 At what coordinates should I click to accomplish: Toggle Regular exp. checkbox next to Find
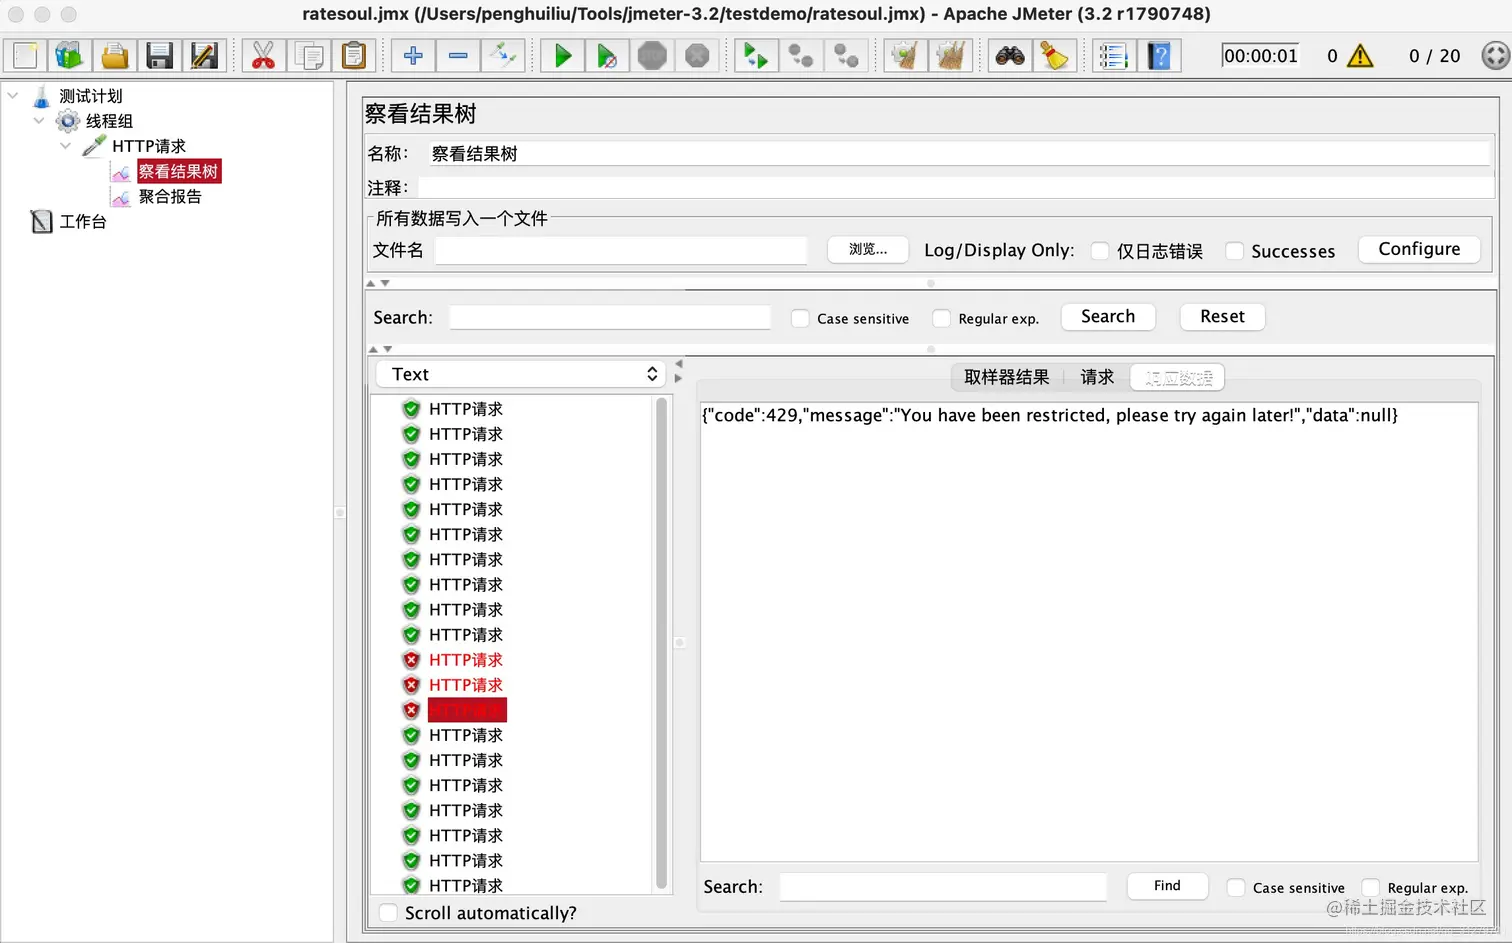[1371, 887]
